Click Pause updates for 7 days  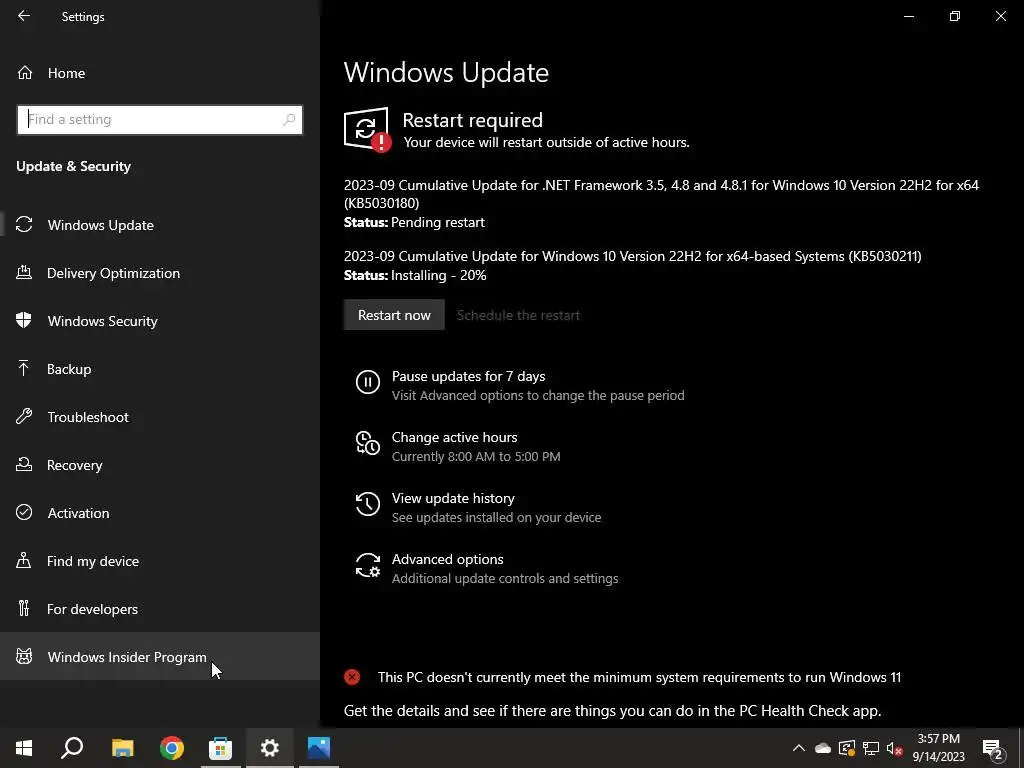[x=468, y=376]
